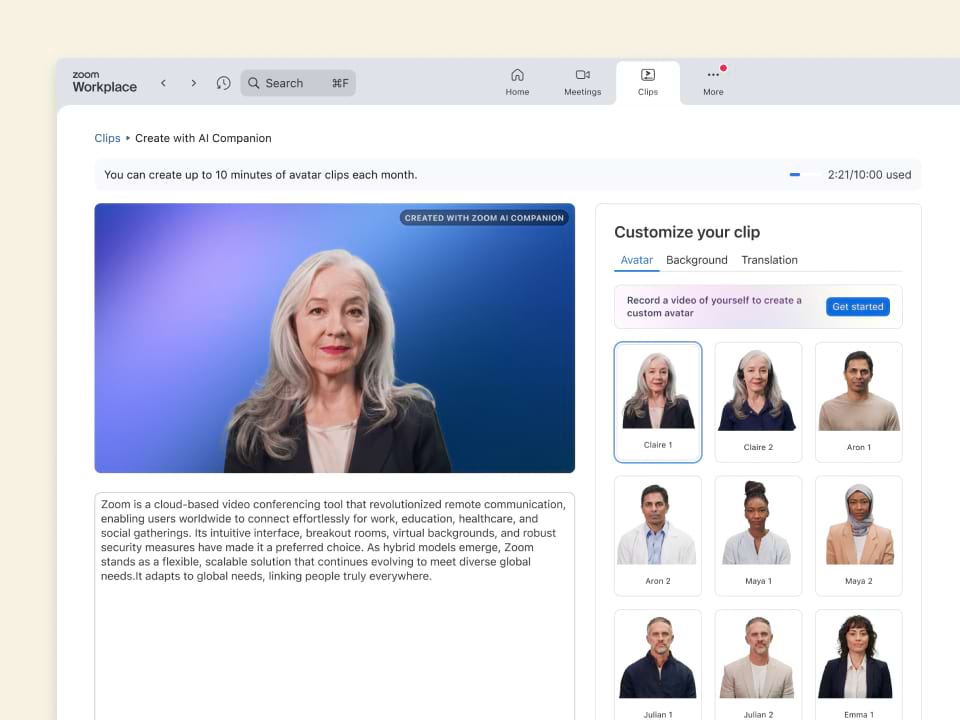The width and height of the screenshot is (960, 720).
Task: Open the Meetings camera icon
Action: (x=582, y=75)
